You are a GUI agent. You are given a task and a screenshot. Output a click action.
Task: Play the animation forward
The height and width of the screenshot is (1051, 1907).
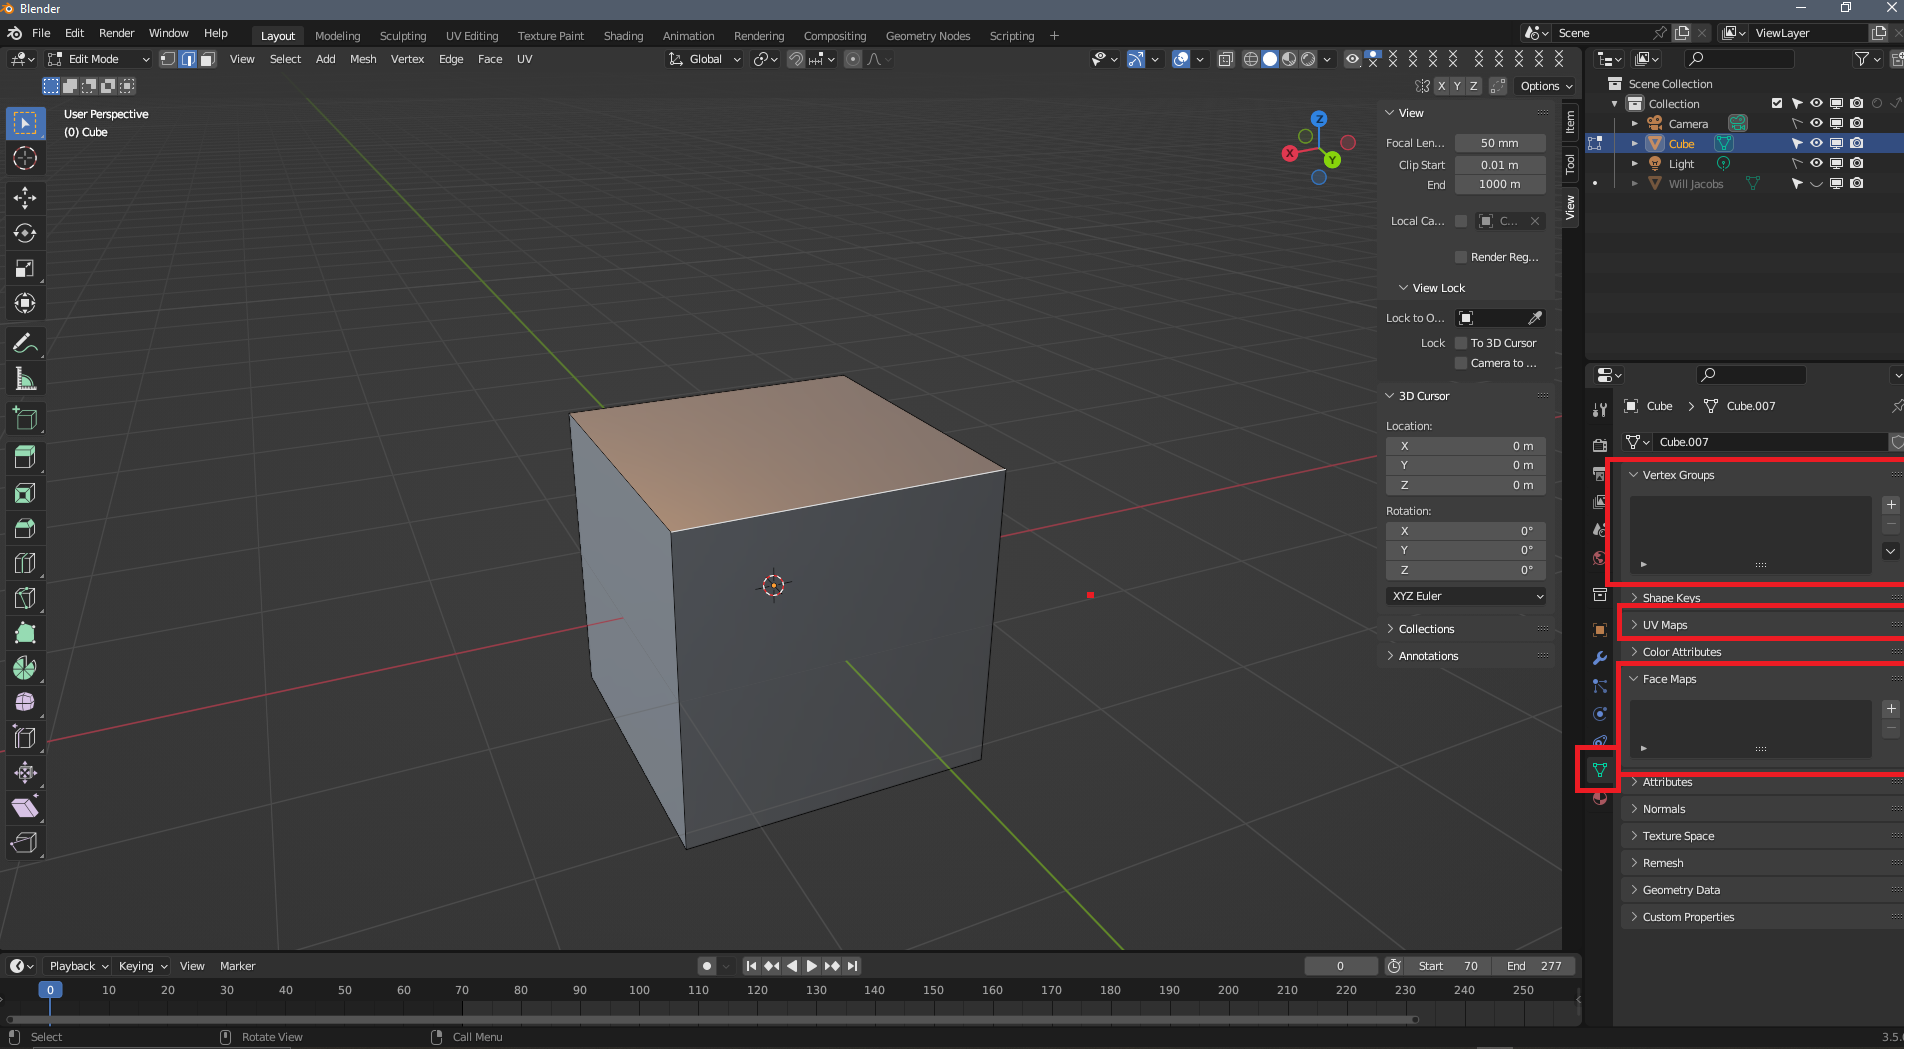812,966
